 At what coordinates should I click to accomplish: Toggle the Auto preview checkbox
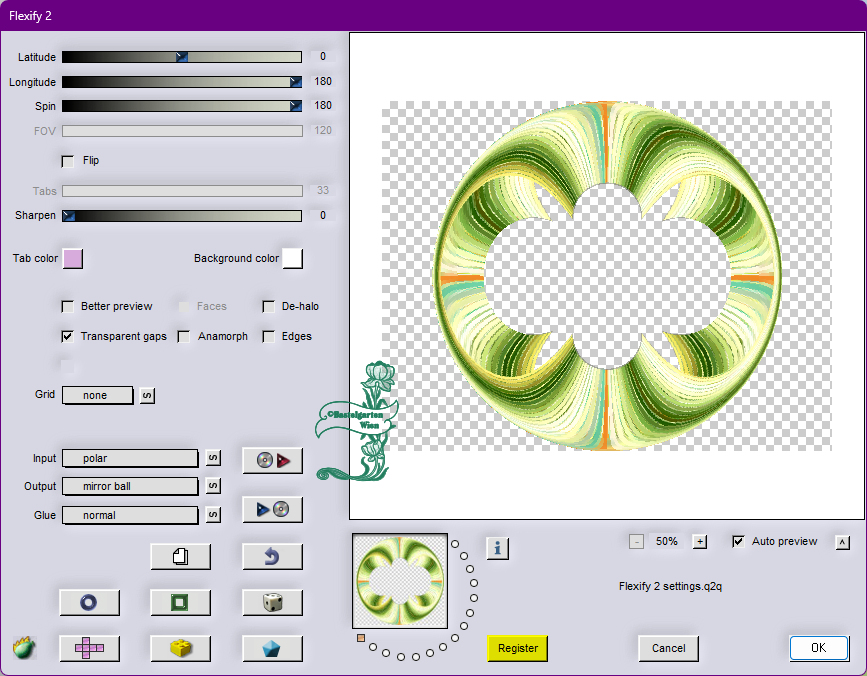pos(738,541)
